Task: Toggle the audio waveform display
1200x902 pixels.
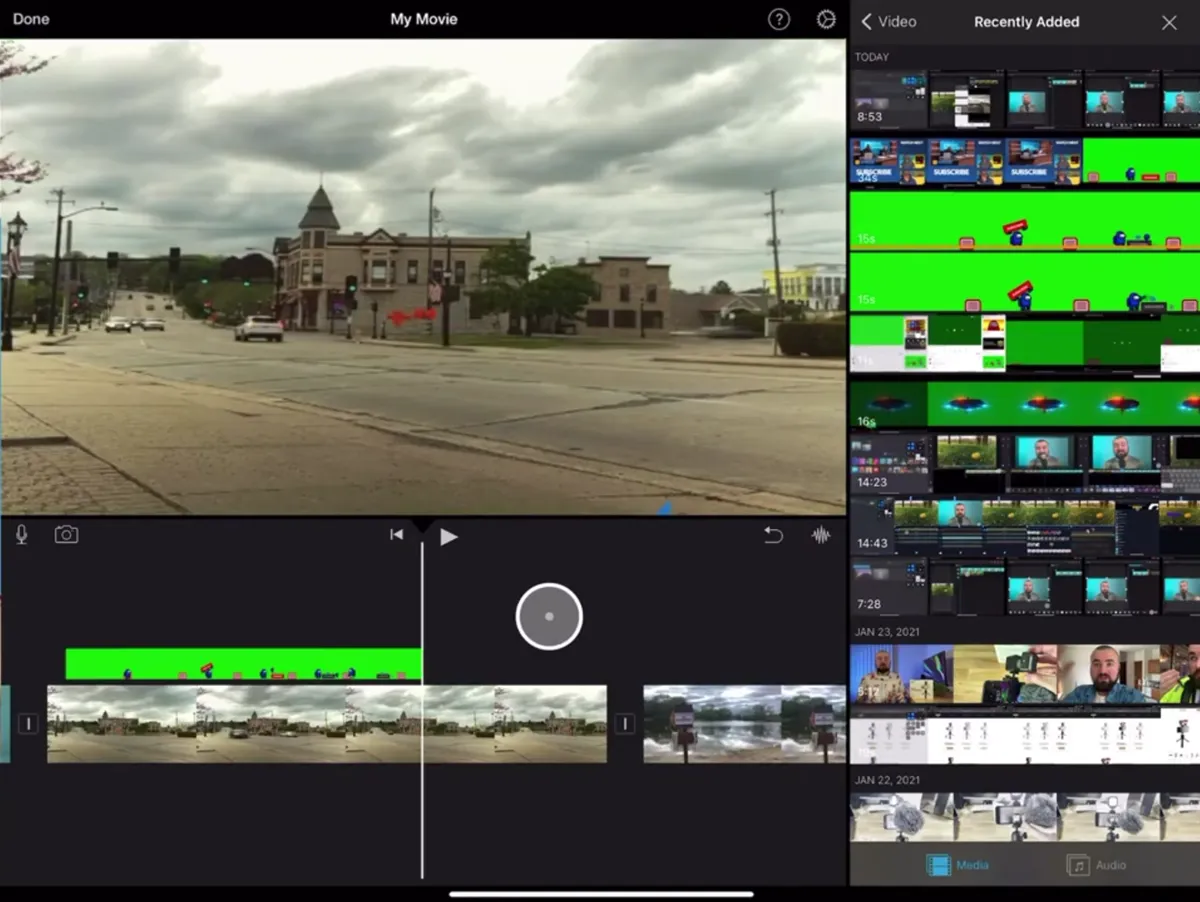Action: click(x=822, y=535)
